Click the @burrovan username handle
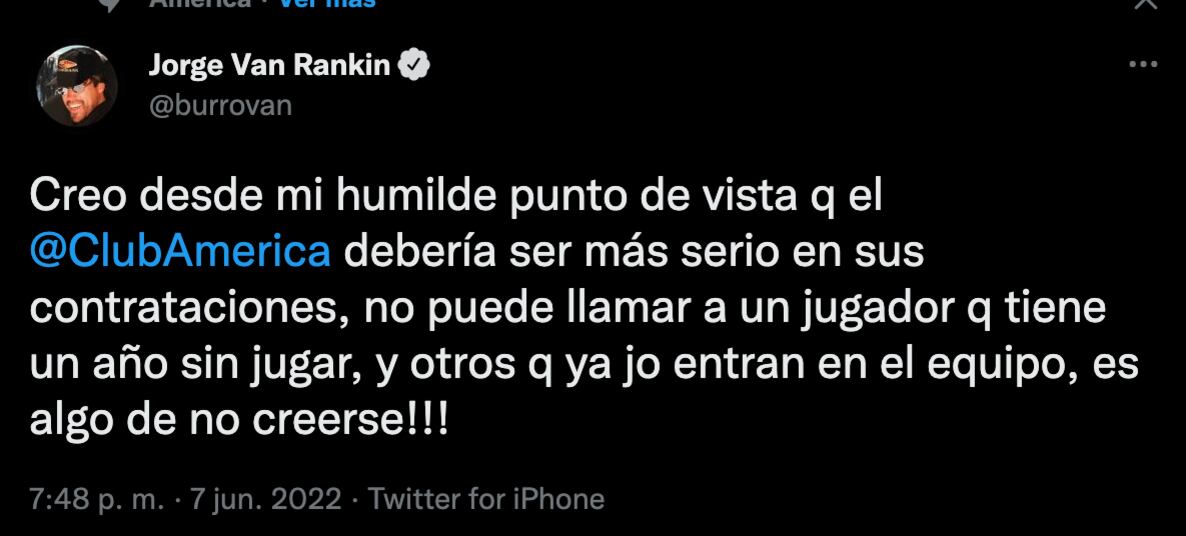This screenshot has width=1186, height=536. click(220, 105)
